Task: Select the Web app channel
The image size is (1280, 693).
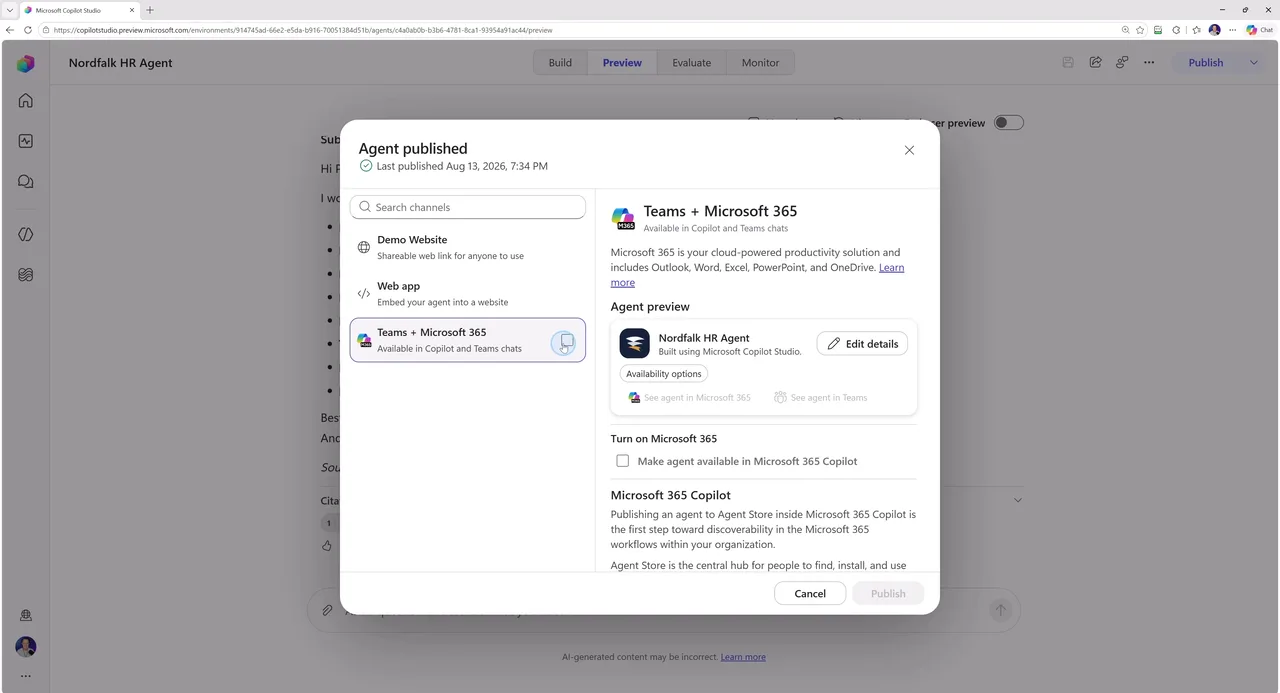Action: (x=467, y=293)
